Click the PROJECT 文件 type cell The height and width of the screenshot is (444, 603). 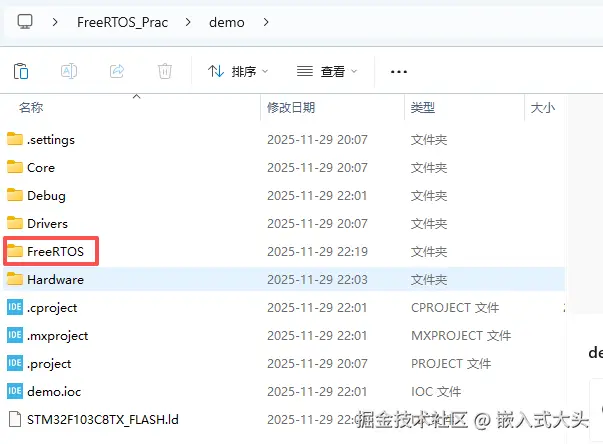click(x=451, y=364)
